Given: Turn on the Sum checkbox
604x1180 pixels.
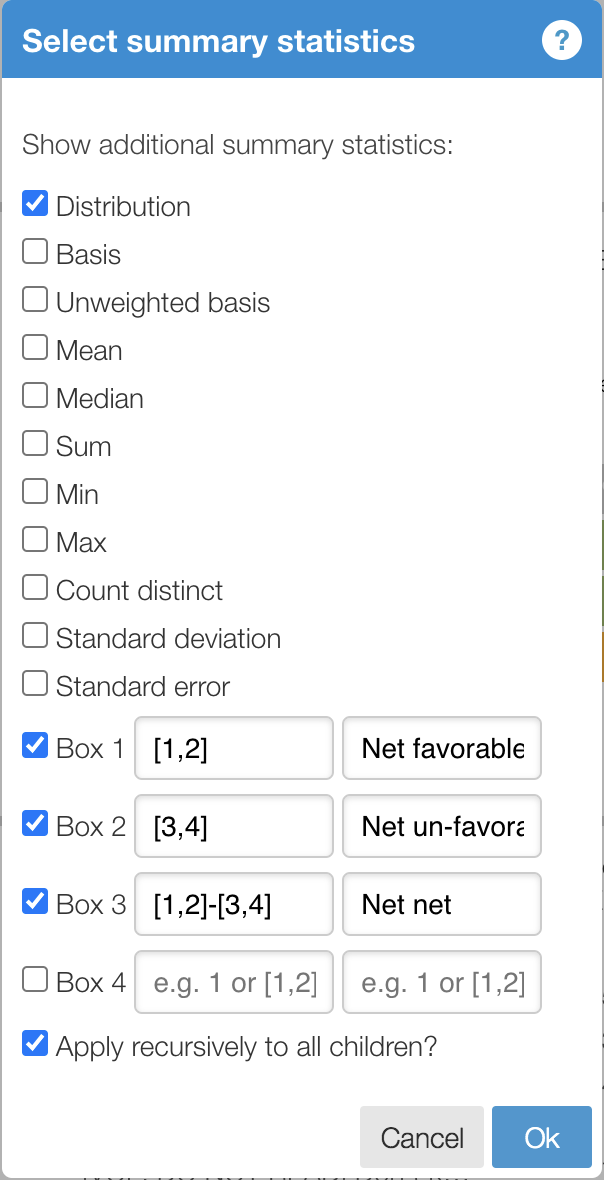Looking at the screenshot, I should tap(35, 445).
